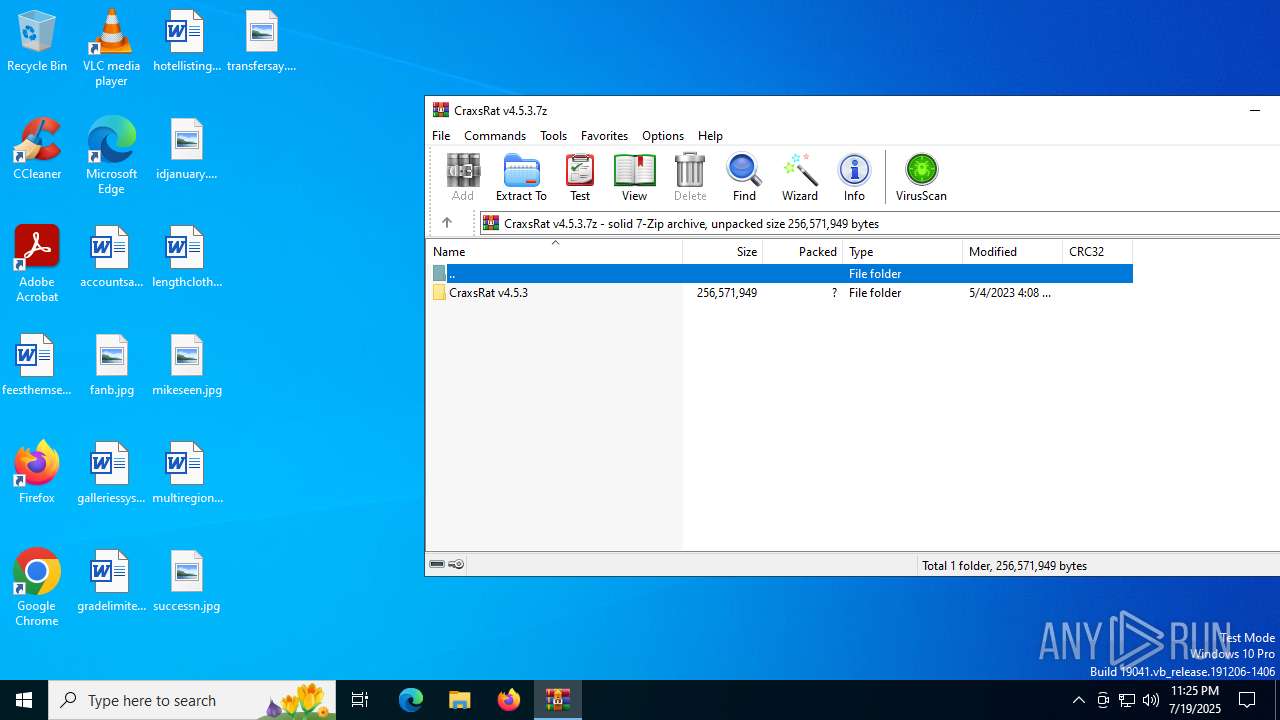Open the Recycle Bin desktop icon
The height and width of the screenshot is (720, 1280).
37,41
